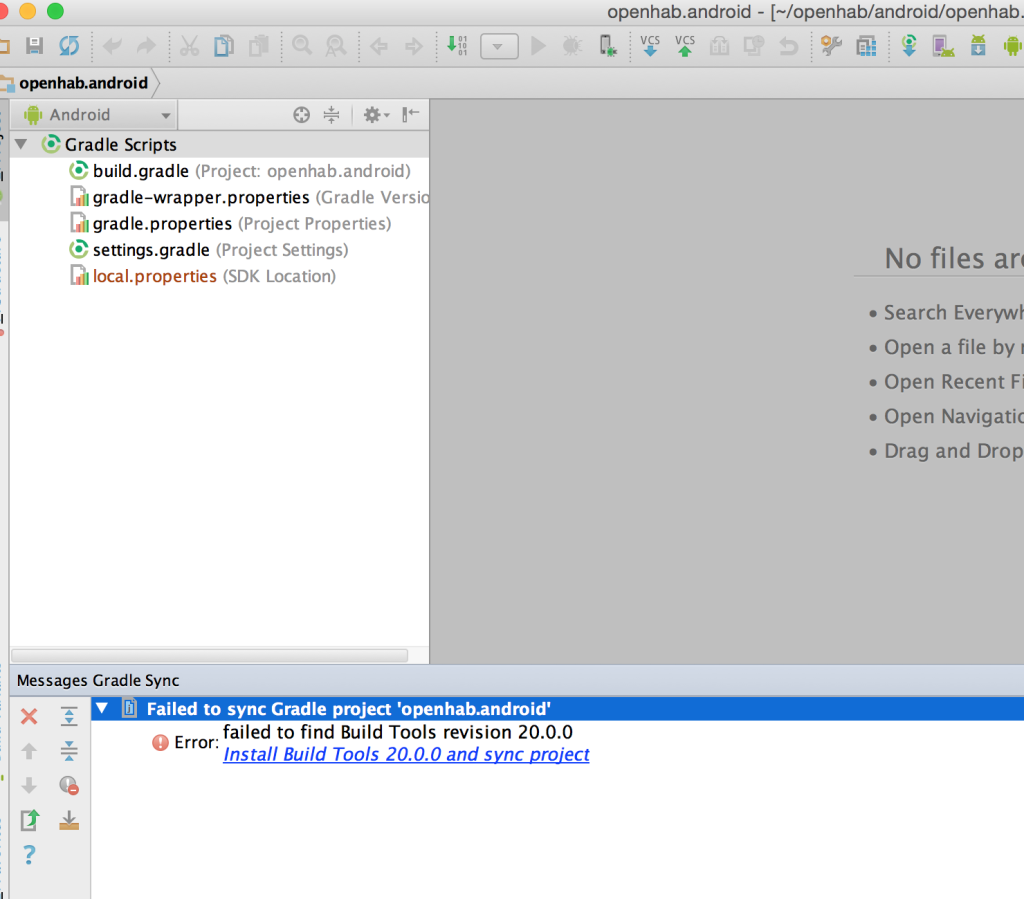The height and width of the screenshot is (899, 1024).
Task: Go to Next Message down arrow
Action: (x=29, y=785)
